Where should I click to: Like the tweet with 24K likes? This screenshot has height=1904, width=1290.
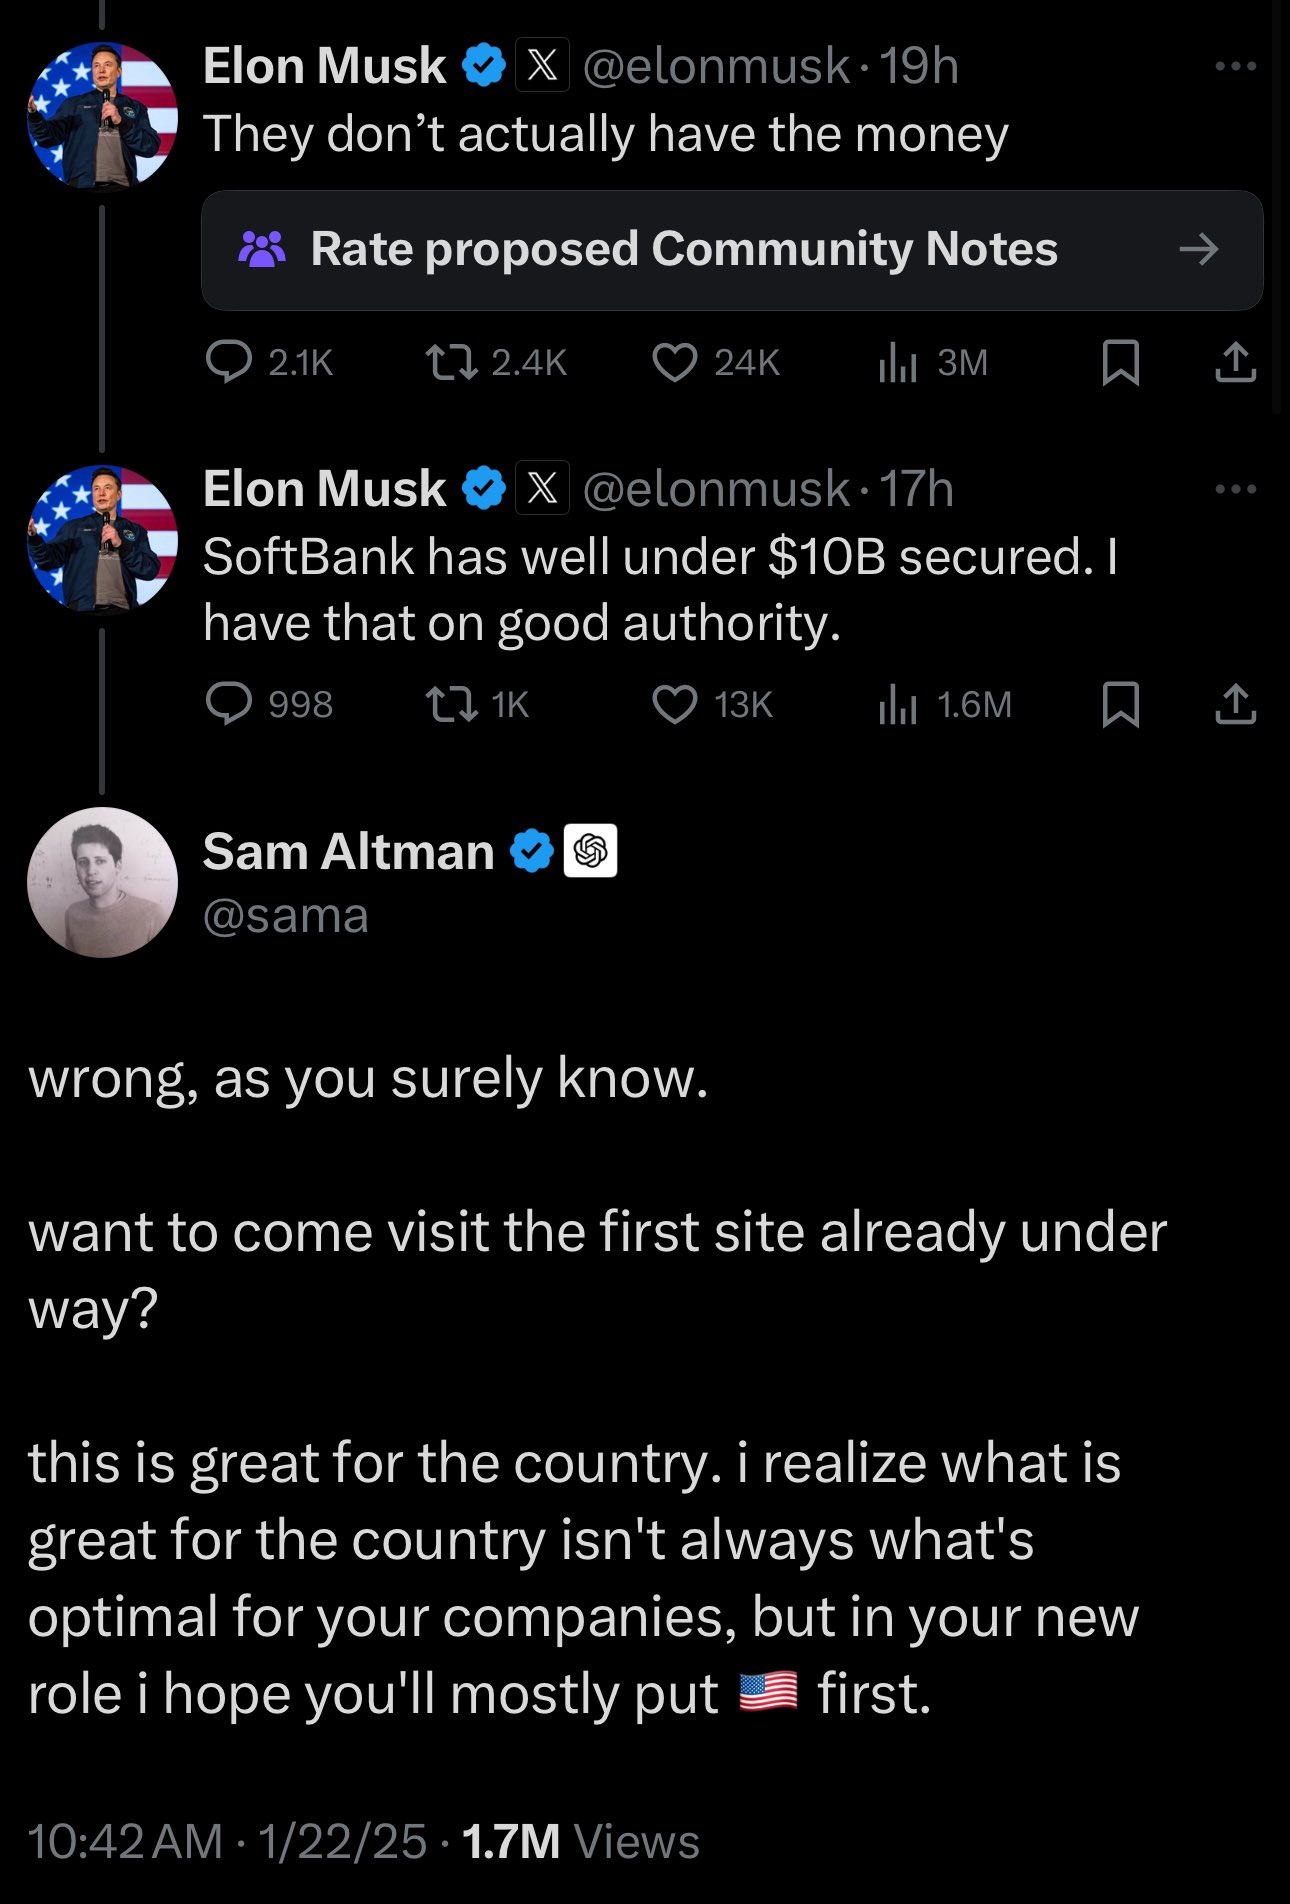point(675,362)
